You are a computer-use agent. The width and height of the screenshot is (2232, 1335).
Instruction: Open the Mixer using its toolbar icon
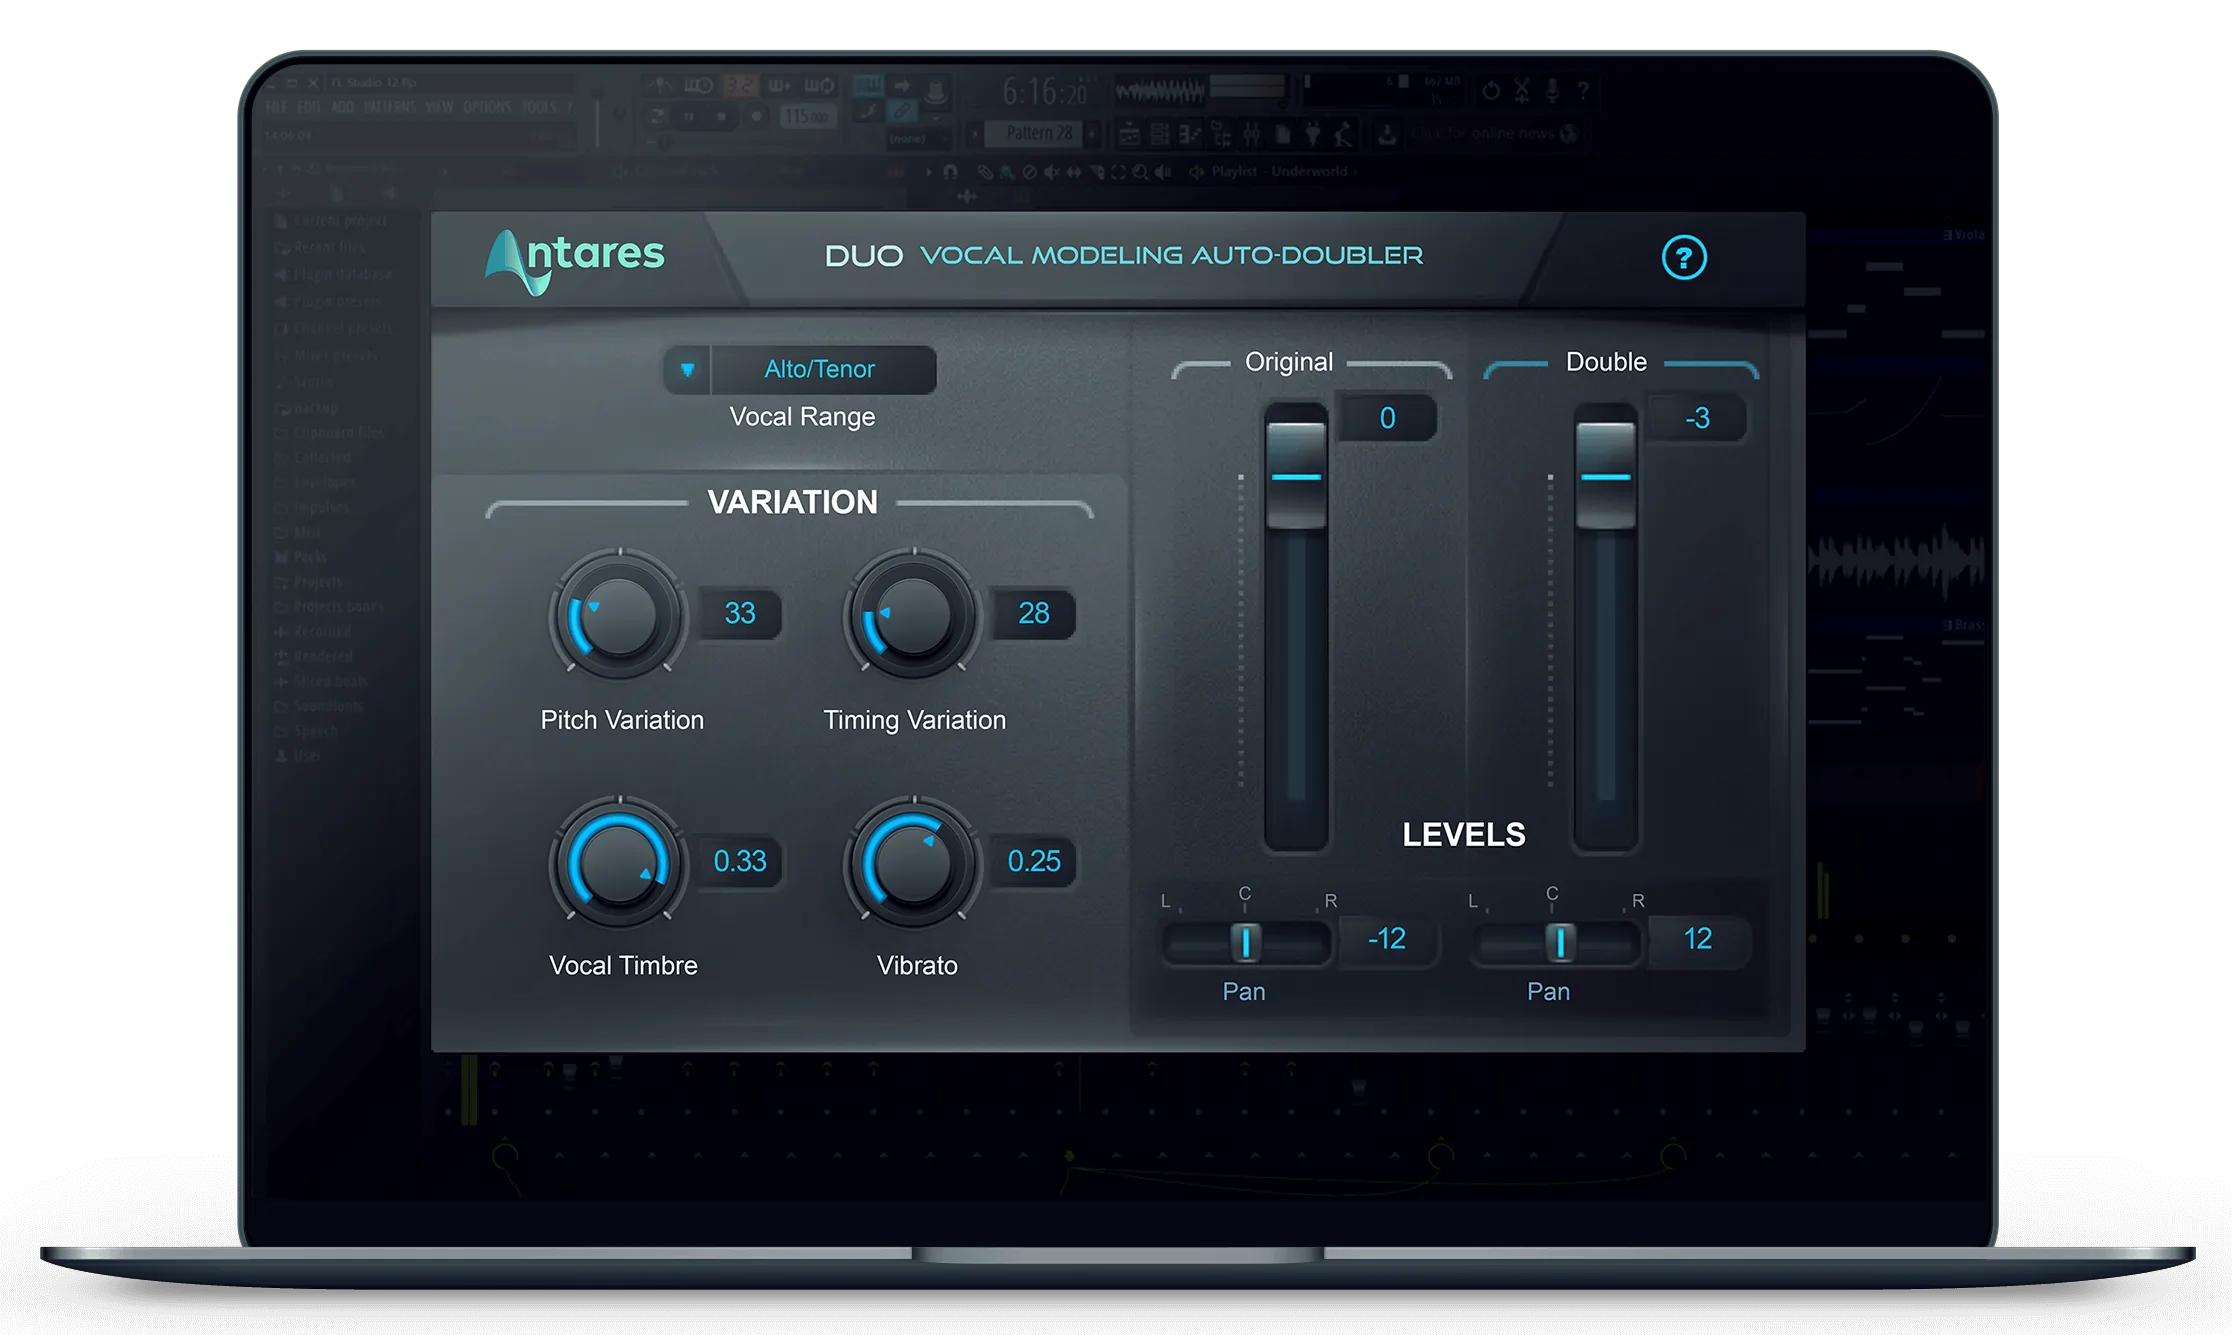coord(1252,134)
